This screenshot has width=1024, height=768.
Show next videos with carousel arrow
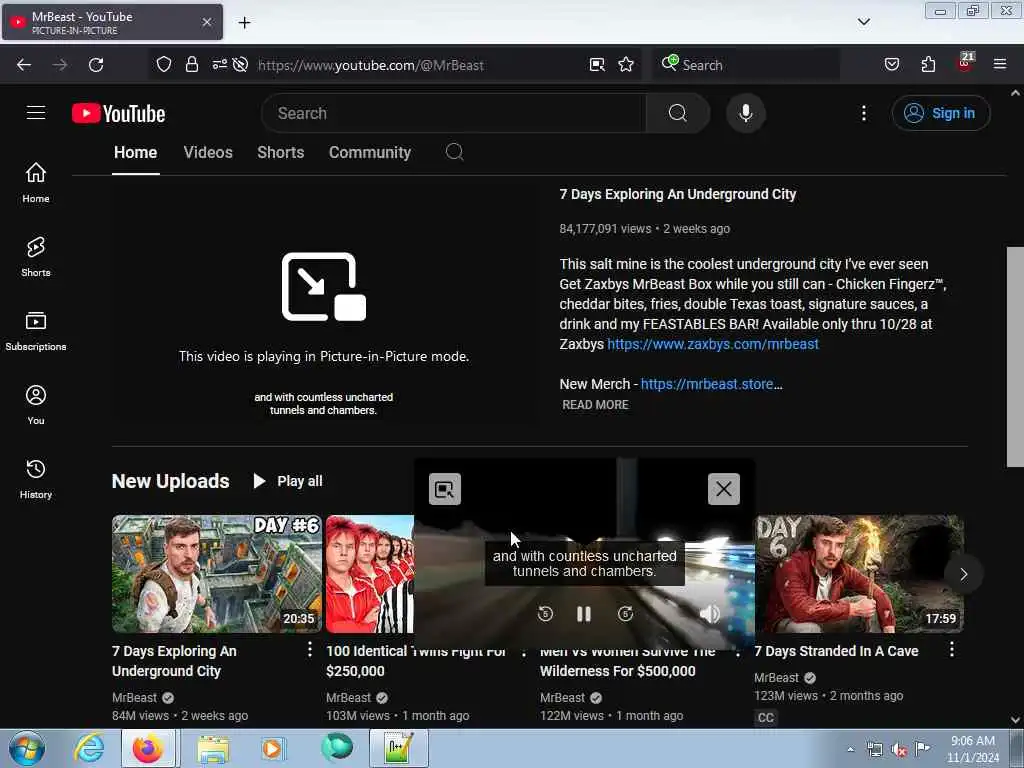[963, 574]
